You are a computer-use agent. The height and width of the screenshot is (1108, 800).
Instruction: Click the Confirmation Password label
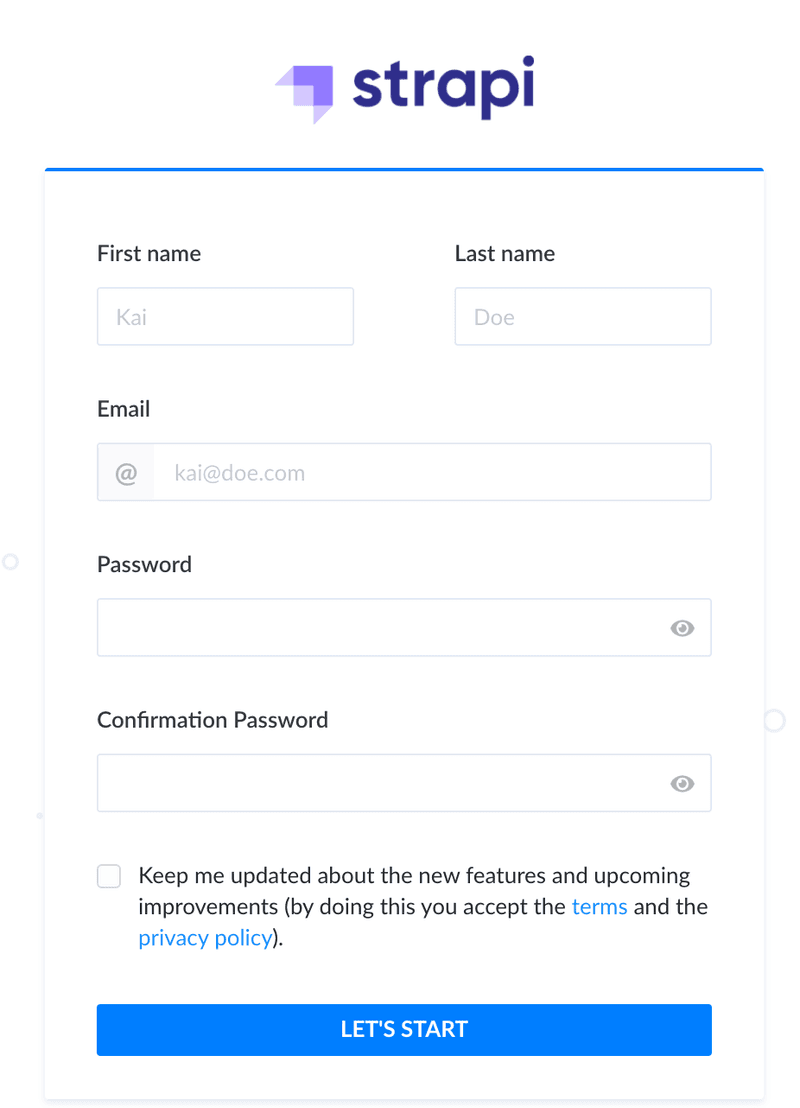[x=212, y=720]
